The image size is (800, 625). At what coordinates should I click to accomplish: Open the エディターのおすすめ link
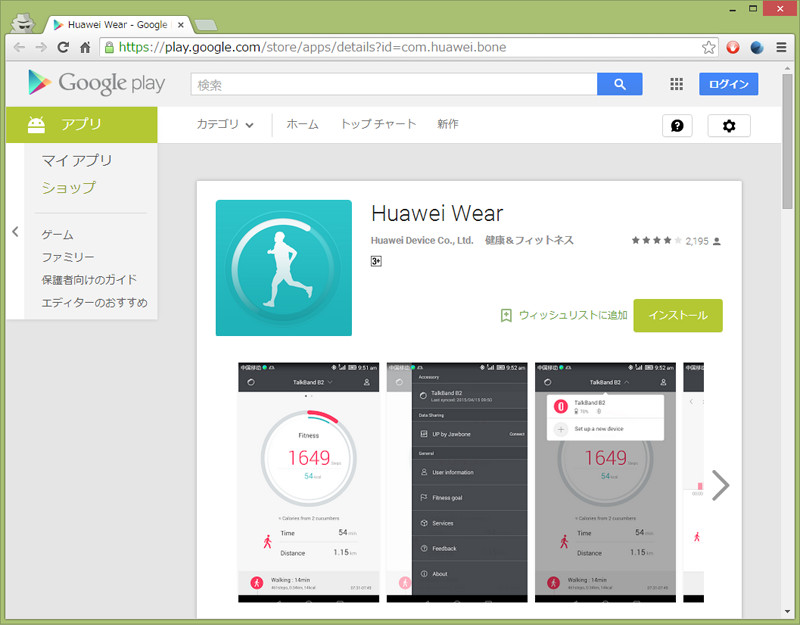tap(94, 303)
